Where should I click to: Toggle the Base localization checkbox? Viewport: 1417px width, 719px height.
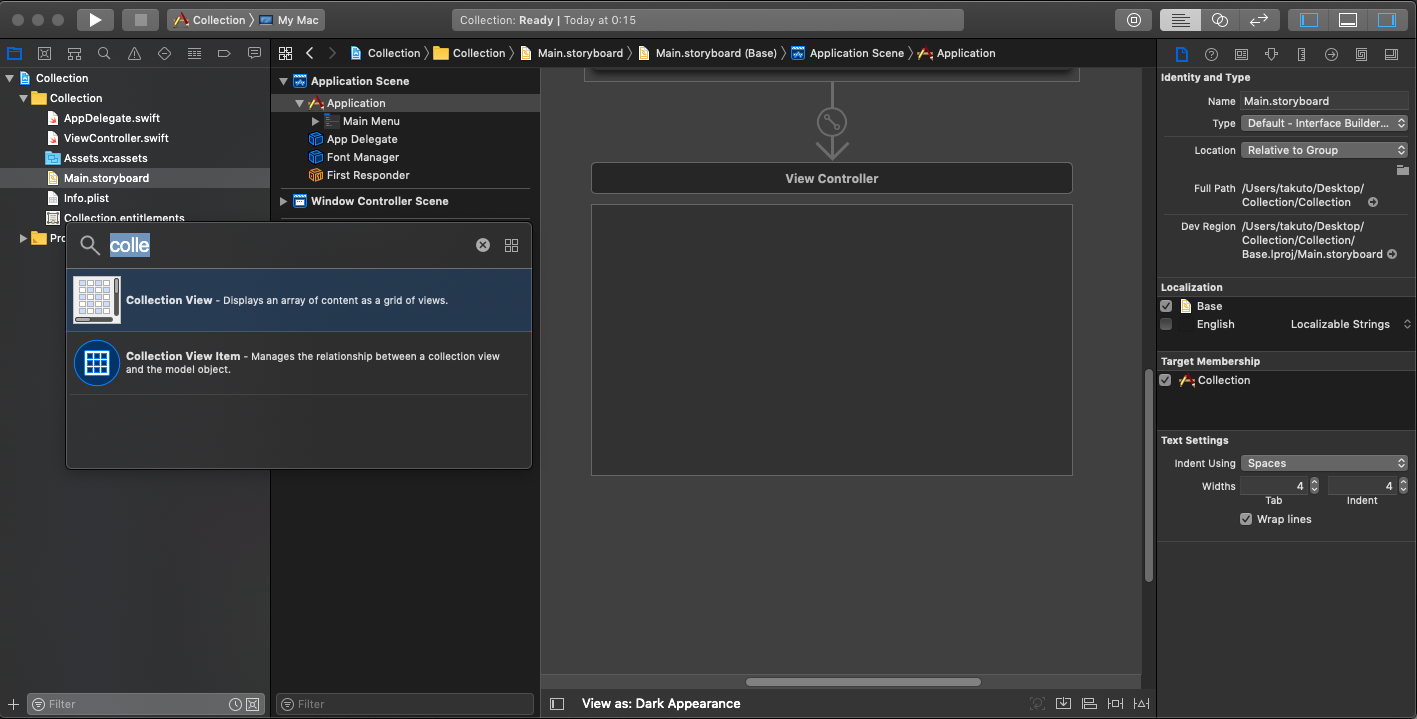[1166, 306]
